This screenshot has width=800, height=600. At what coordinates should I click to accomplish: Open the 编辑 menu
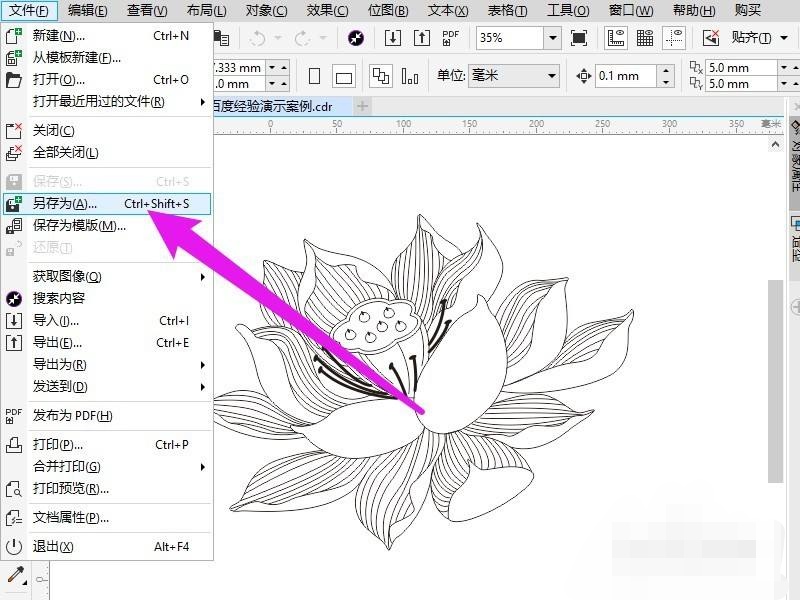(x=88, y=10)
